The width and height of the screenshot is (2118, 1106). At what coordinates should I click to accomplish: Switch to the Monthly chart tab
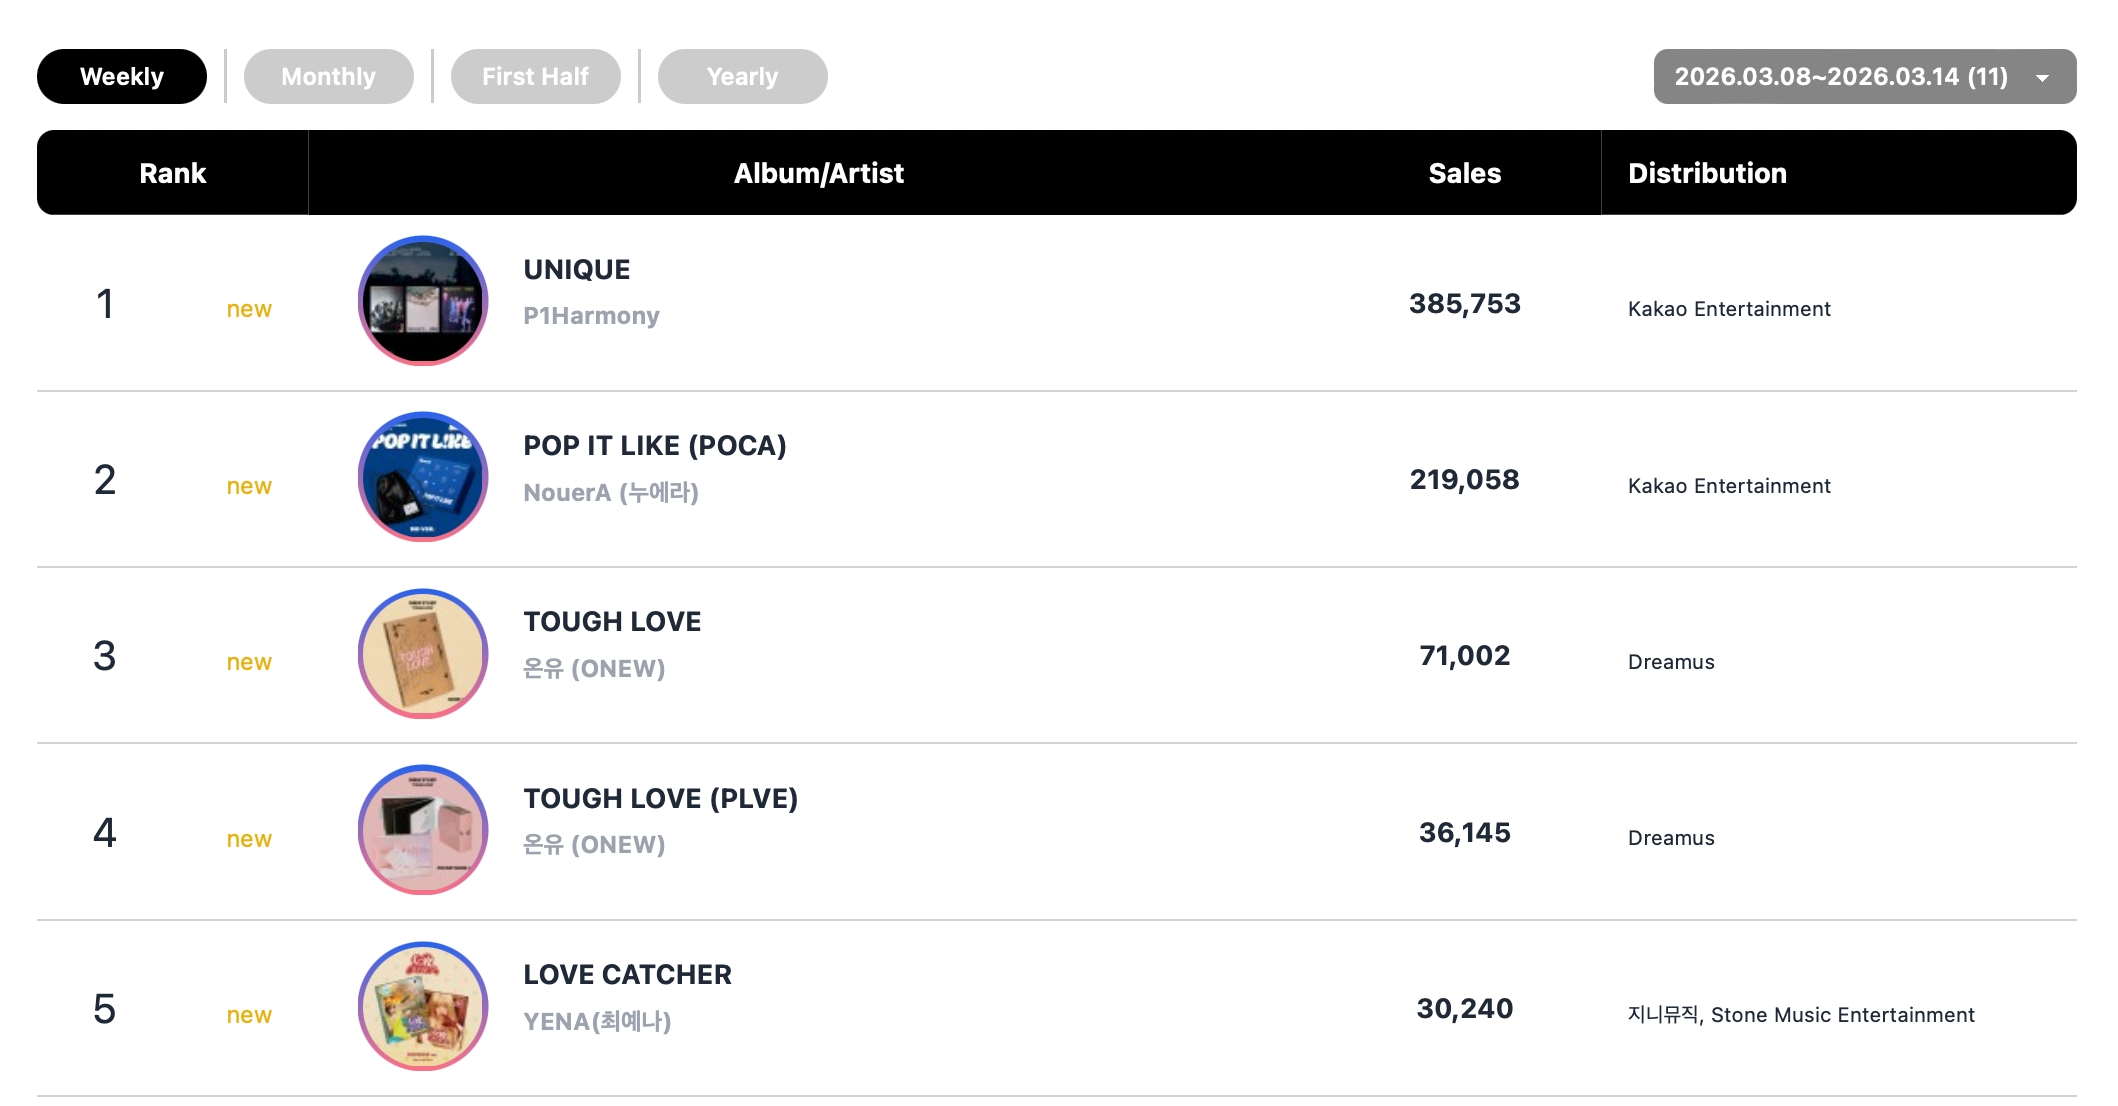click(328, 77)
